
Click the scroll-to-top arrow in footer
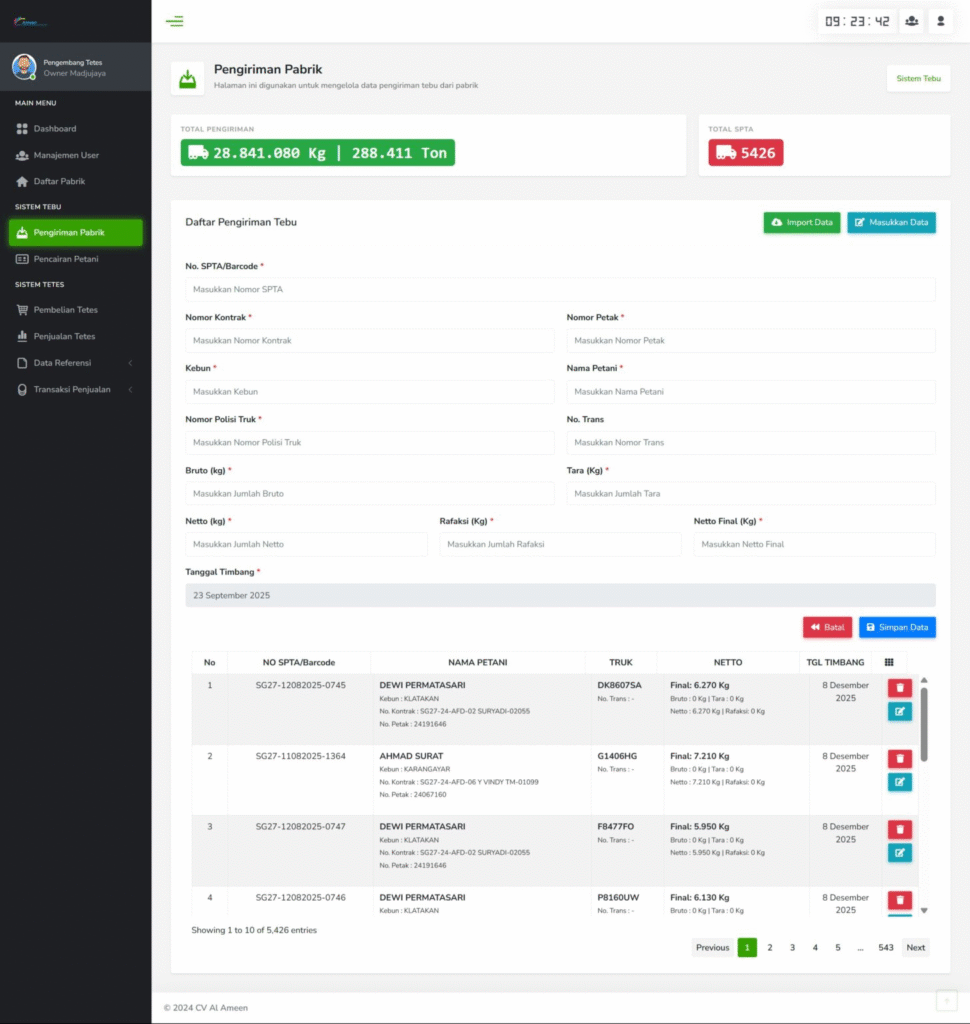[945, 1001]
